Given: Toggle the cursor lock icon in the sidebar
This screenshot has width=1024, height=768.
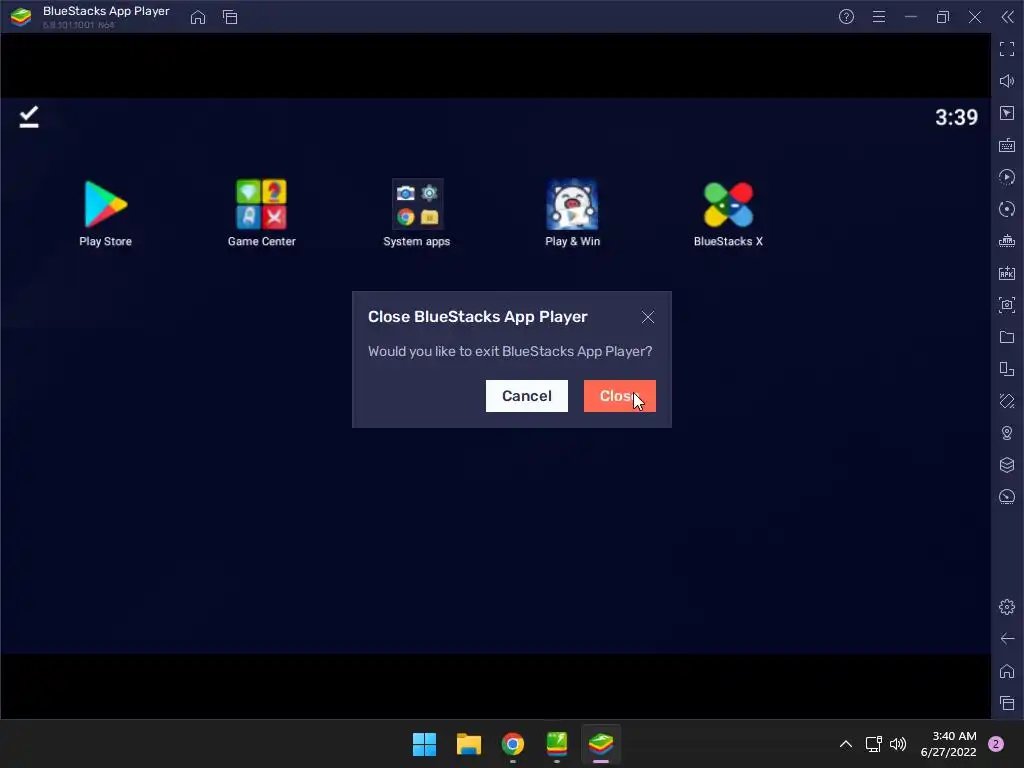Looking at the screenshot, I should pos(1007,113).
